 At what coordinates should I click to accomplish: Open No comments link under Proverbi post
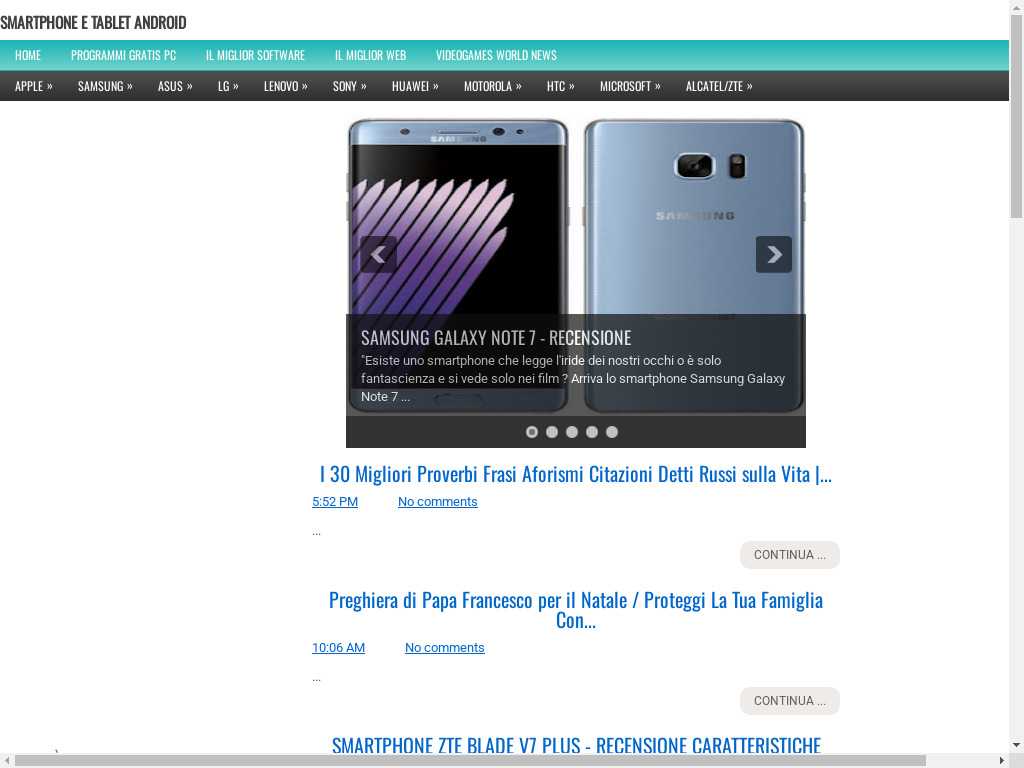pos(438,502)
